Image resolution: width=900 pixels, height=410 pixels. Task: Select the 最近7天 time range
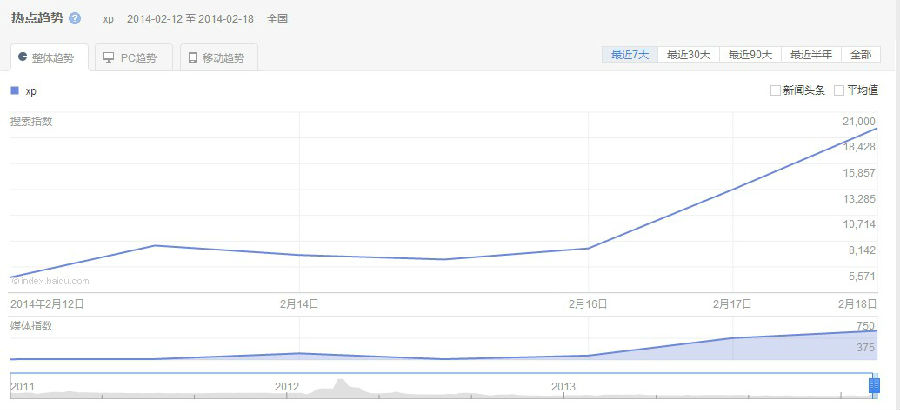630,55
